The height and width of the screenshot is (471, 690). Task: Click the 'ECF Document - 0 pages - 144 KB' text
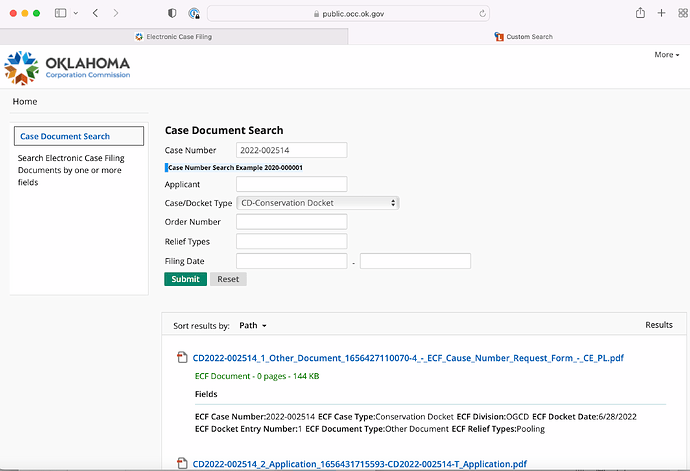point(257,376)
